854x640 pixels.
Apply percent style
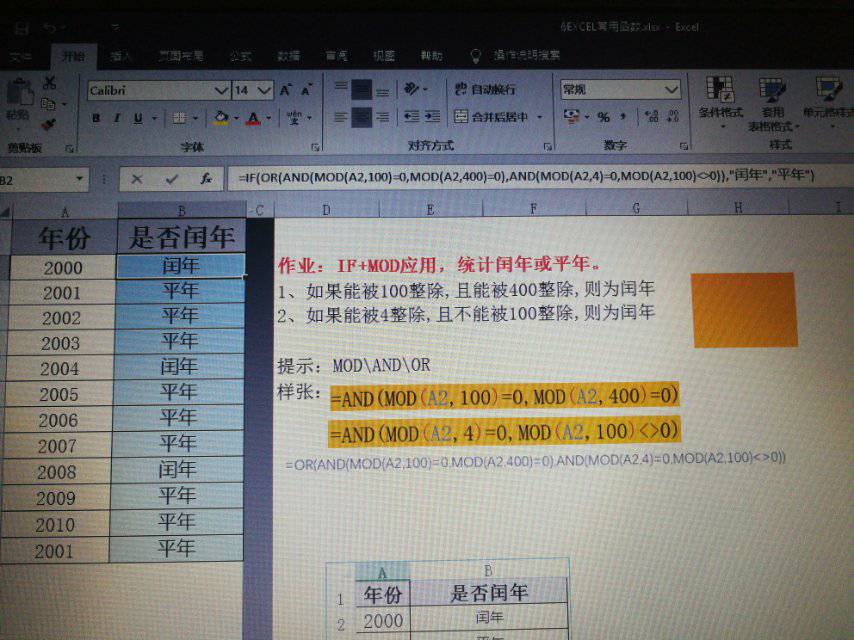603,117
